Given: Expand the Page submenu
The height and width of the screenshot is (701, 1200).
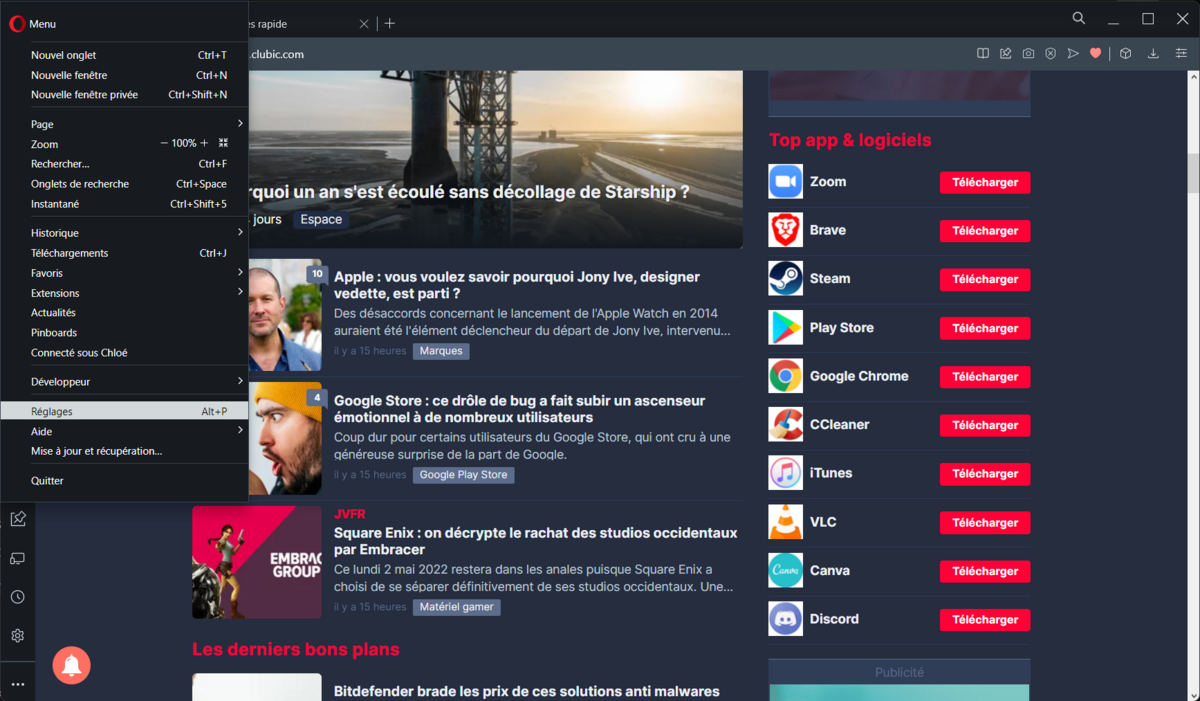Looking at the screenshot, I should pos(124,124).
